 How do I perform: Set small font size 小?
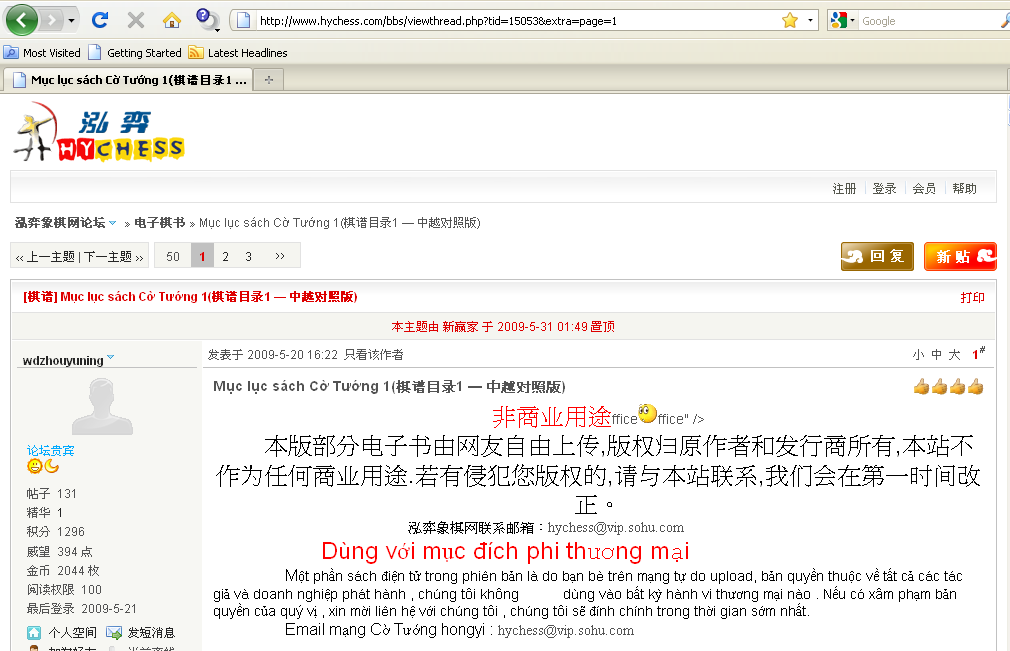(x=919, y=355)
